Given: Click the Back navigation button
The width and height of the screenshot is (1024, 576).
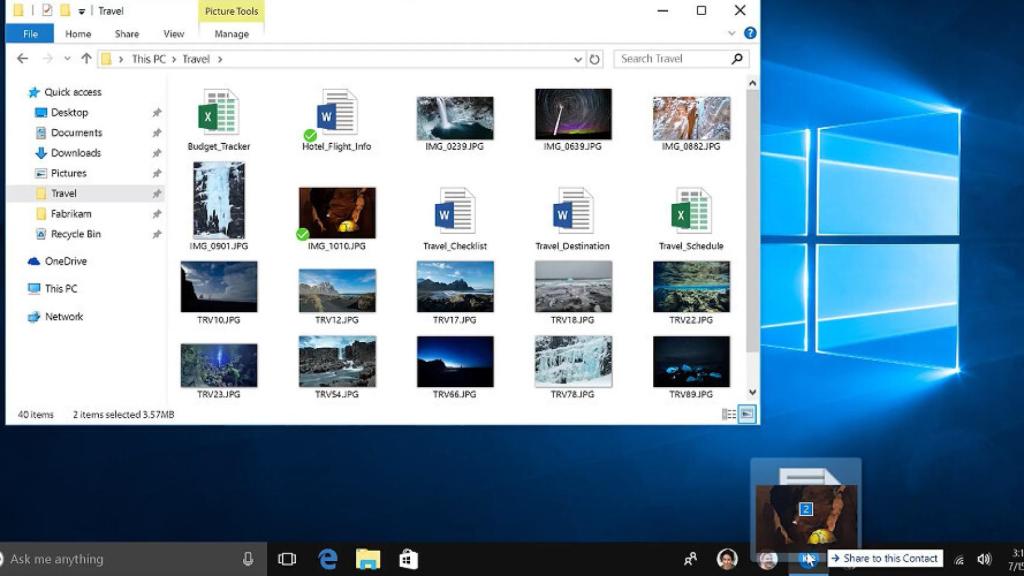Looking at the screenshot, I should [22, 58].
